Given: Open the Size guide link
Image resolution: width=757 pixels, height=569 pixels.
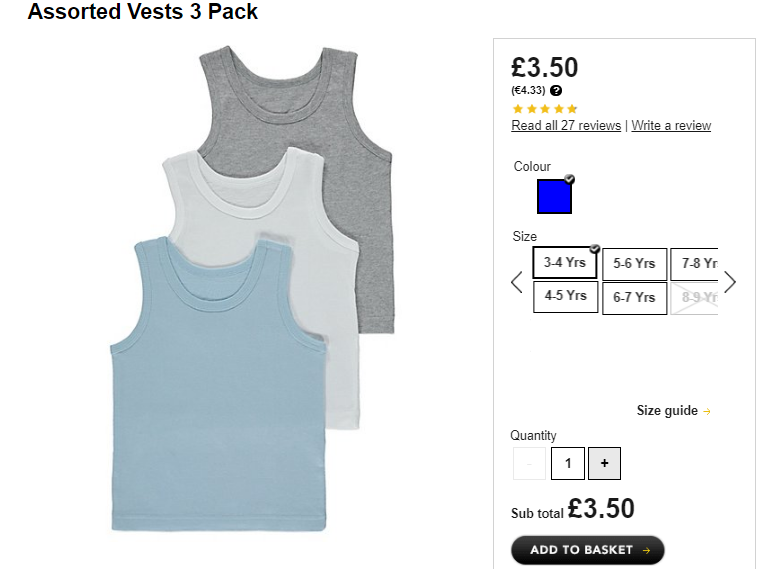Looking at the screenshot, I should tap(667, 411).
